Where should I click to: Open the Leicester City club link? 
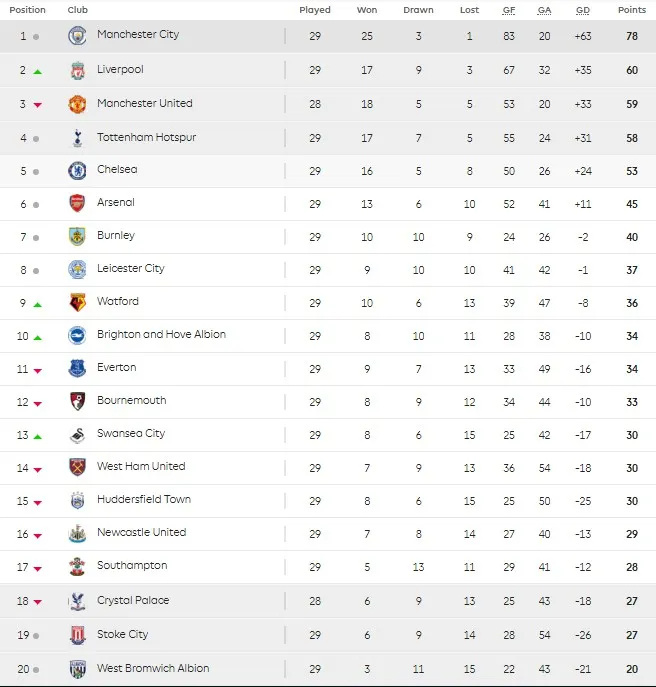pos(131,268)
